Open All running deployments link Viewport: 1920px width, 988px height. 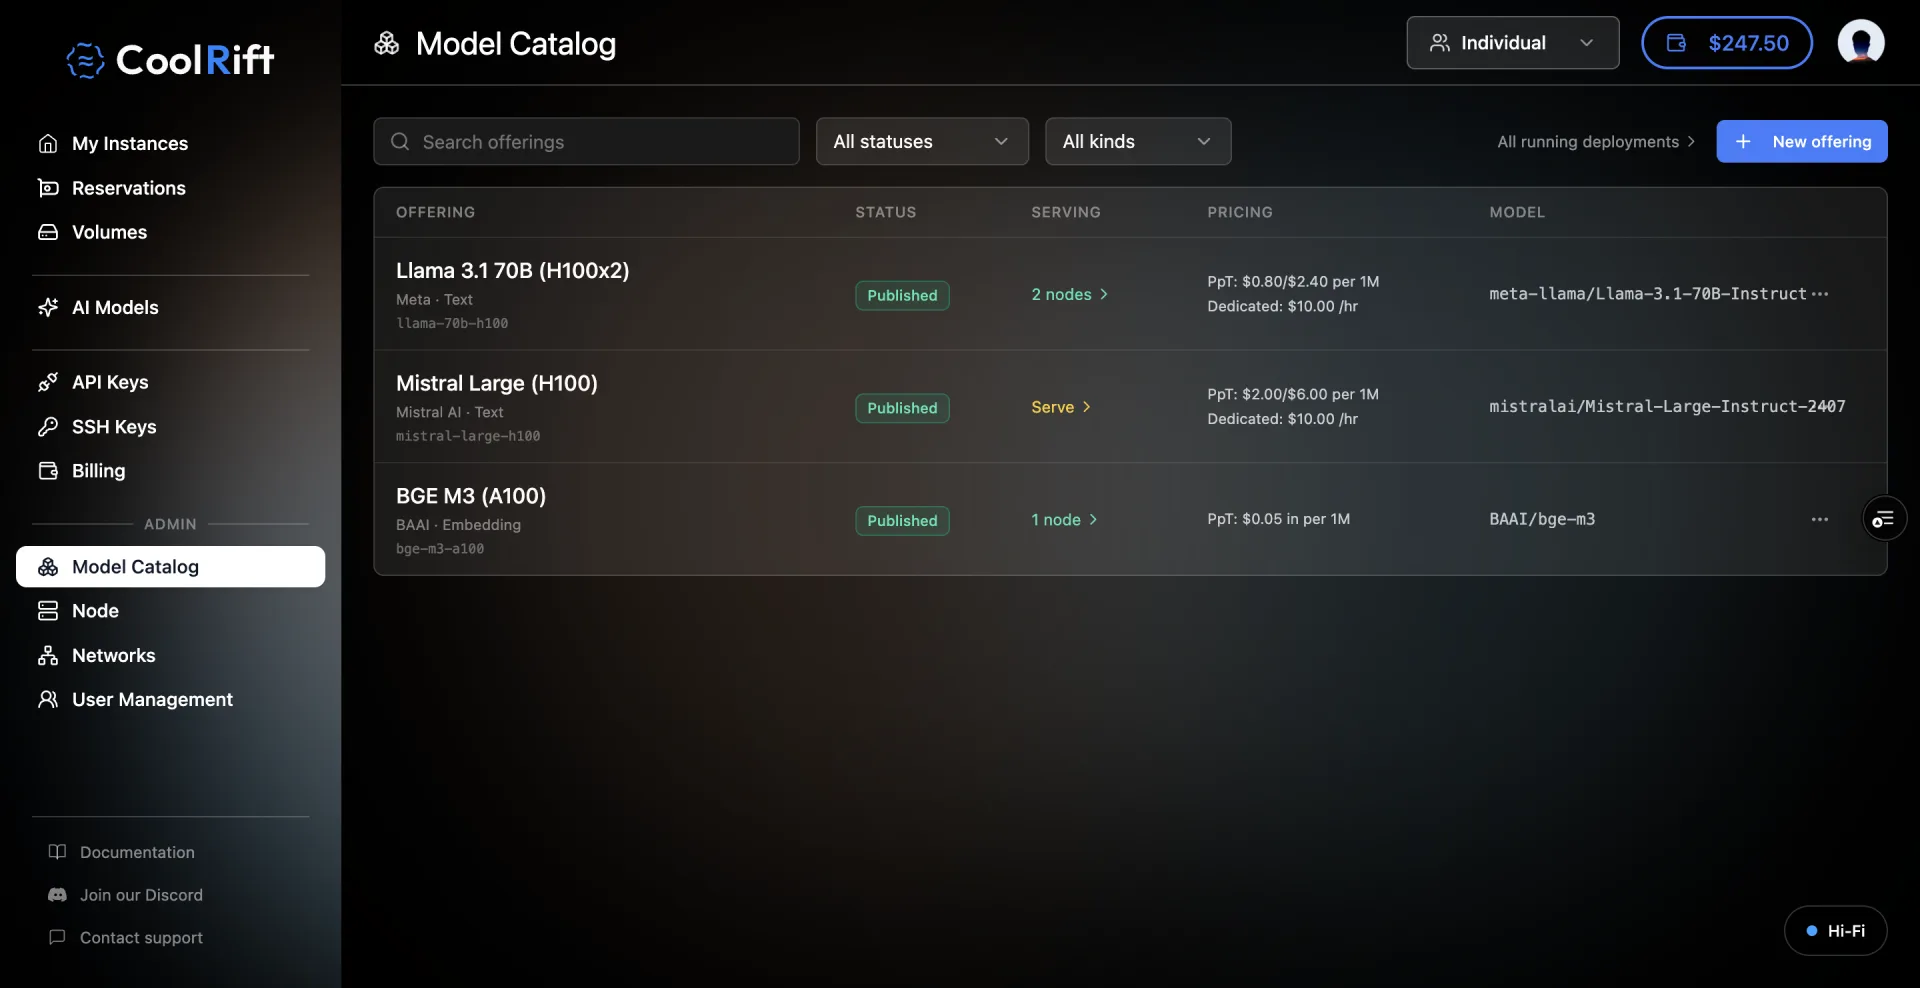[x=1596, y=142]
